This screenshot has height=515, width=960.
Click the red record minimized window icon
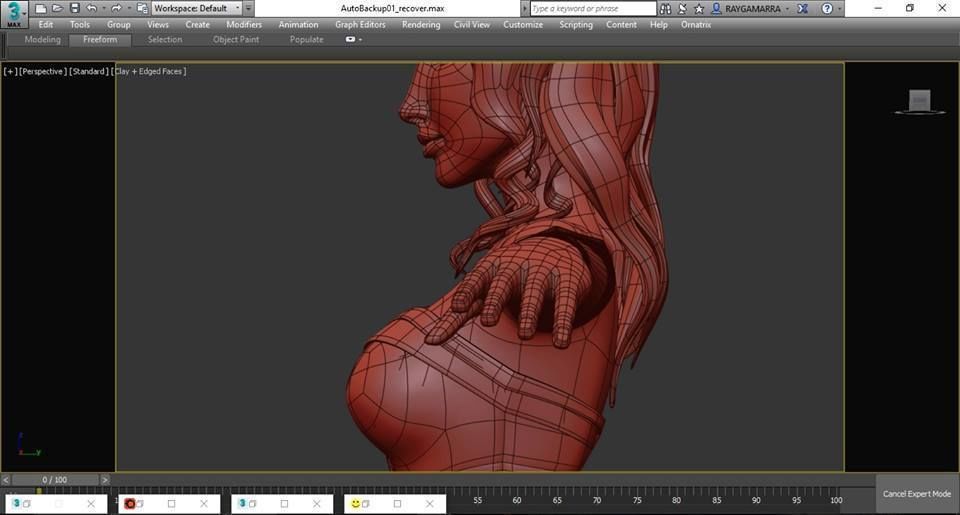tap(129, 503)
